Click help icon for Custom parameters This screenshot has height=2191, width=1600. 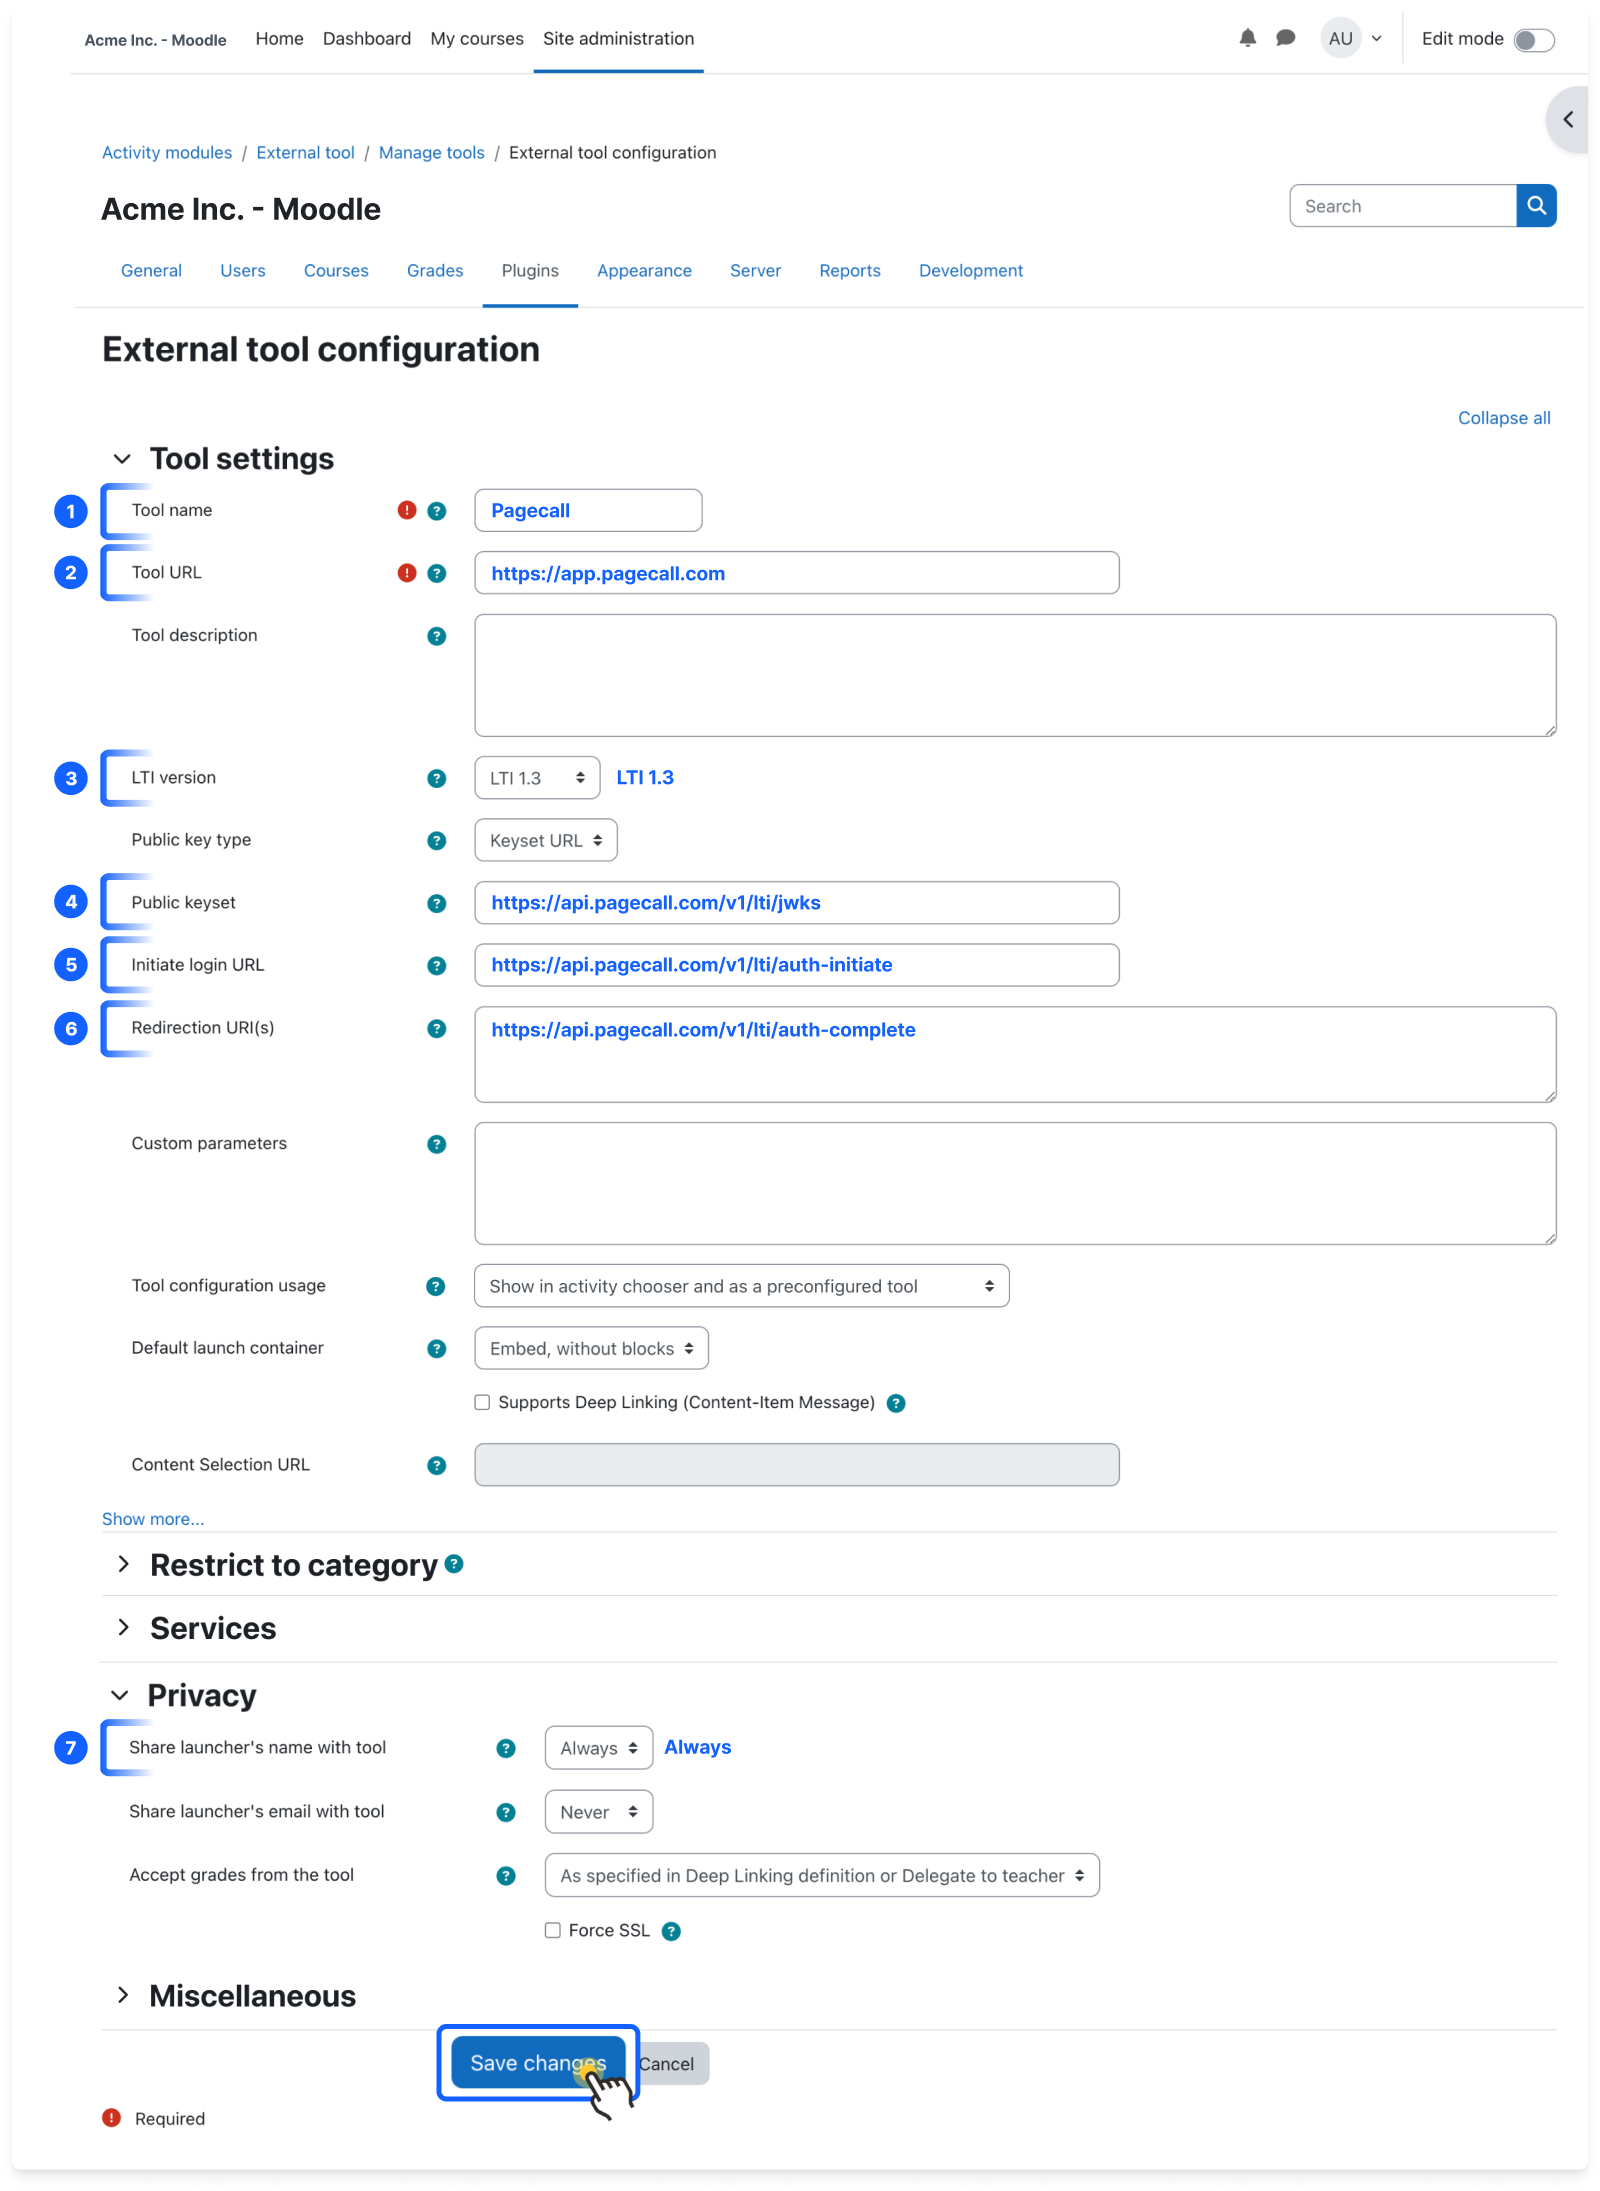tap(437, 1144)
